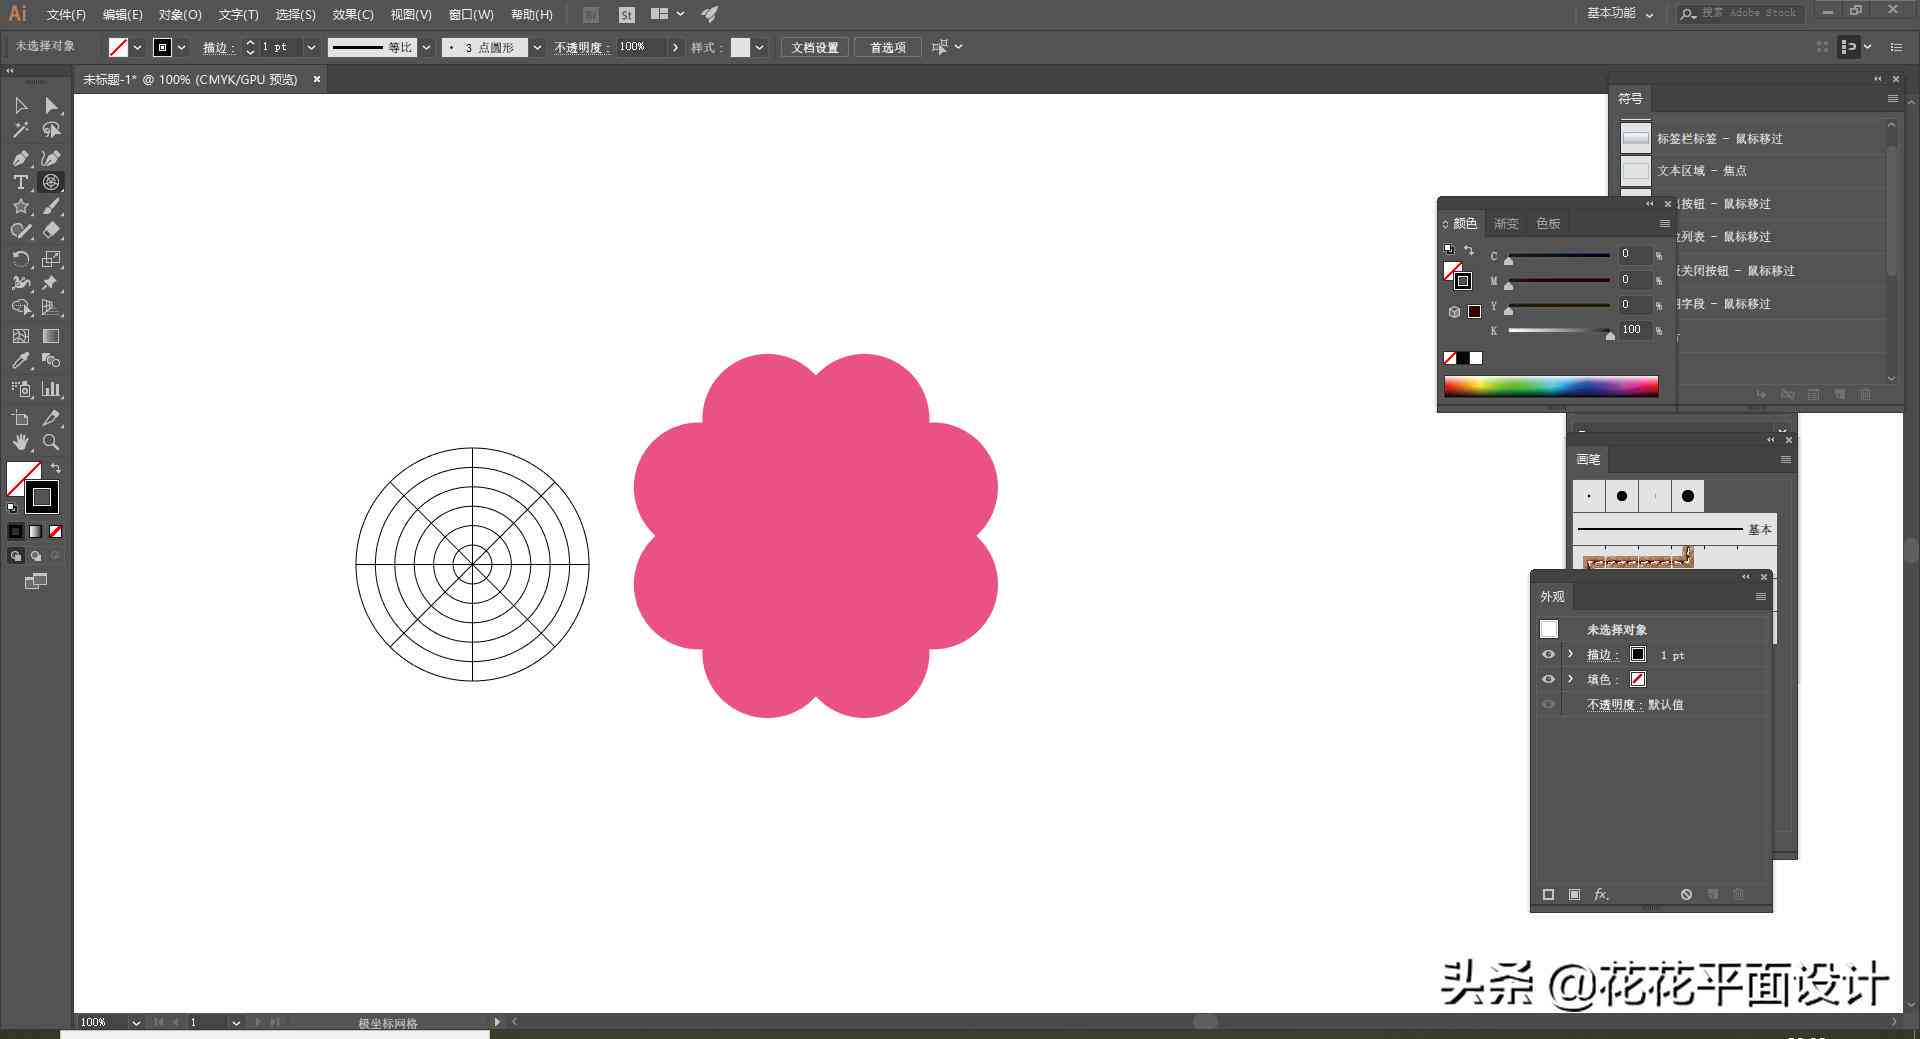Set solid Color paint mode in the toolbar

click(x=15, y=532)
